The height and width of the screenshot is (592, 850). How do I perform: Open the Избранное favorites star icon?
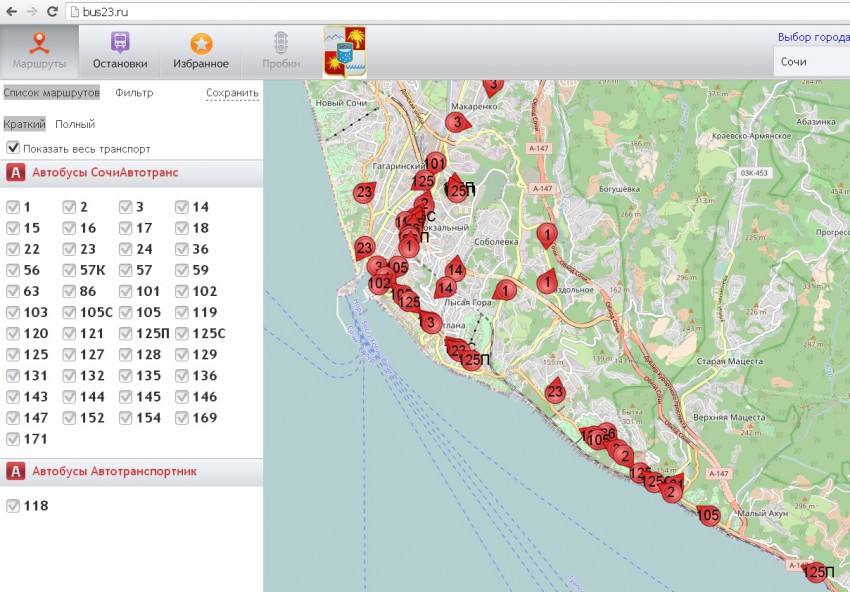[x=201, y=43]
